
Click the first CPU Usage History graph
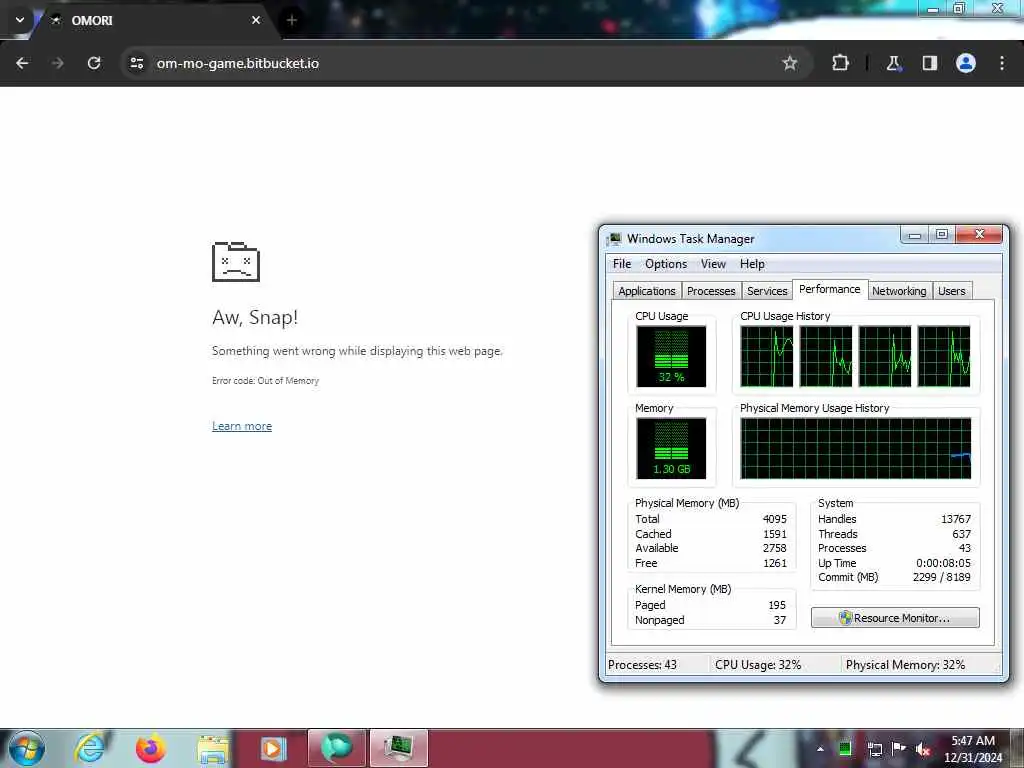(x=767, y=357)
